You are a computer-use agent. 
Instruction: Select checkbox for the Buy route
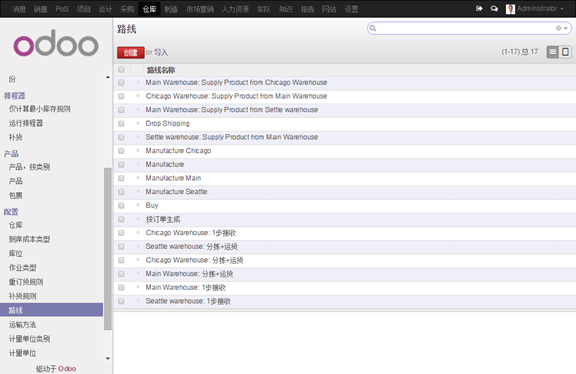pos(121,205)
